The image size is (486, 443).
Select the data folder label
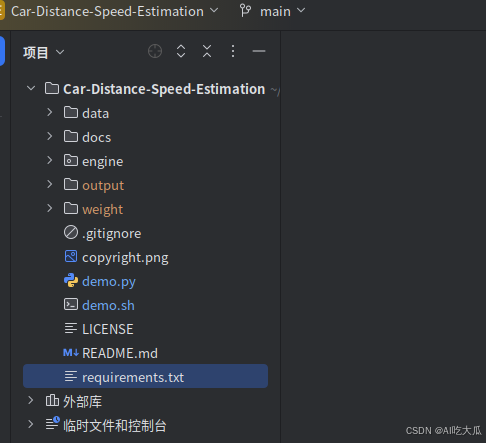(x=95, y=113)
